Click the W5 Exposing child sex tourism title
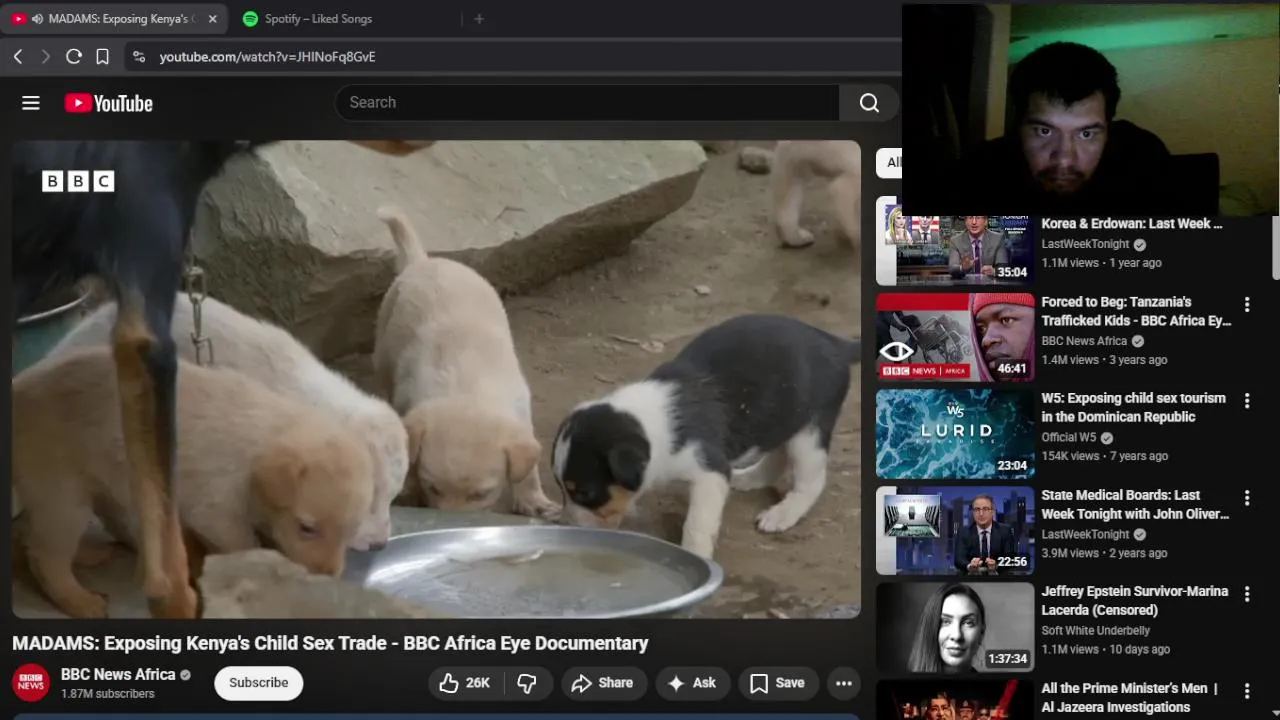The image size is (1280, 720). (x=1133, y=408)
